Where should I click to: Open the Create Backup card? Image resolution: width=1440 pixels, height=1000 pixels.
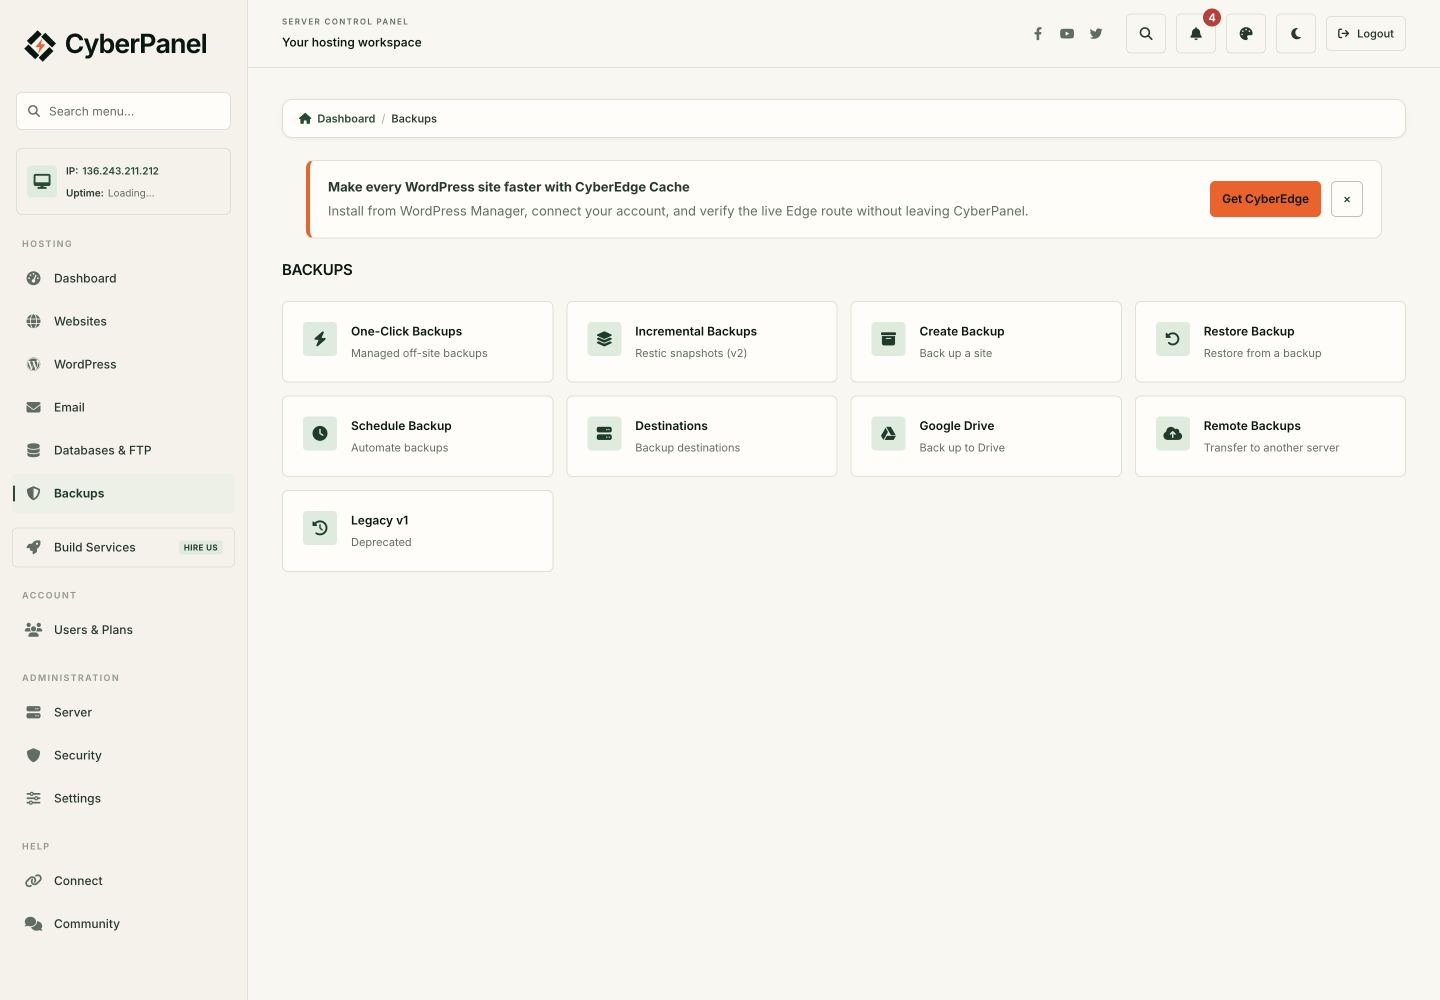986,342
